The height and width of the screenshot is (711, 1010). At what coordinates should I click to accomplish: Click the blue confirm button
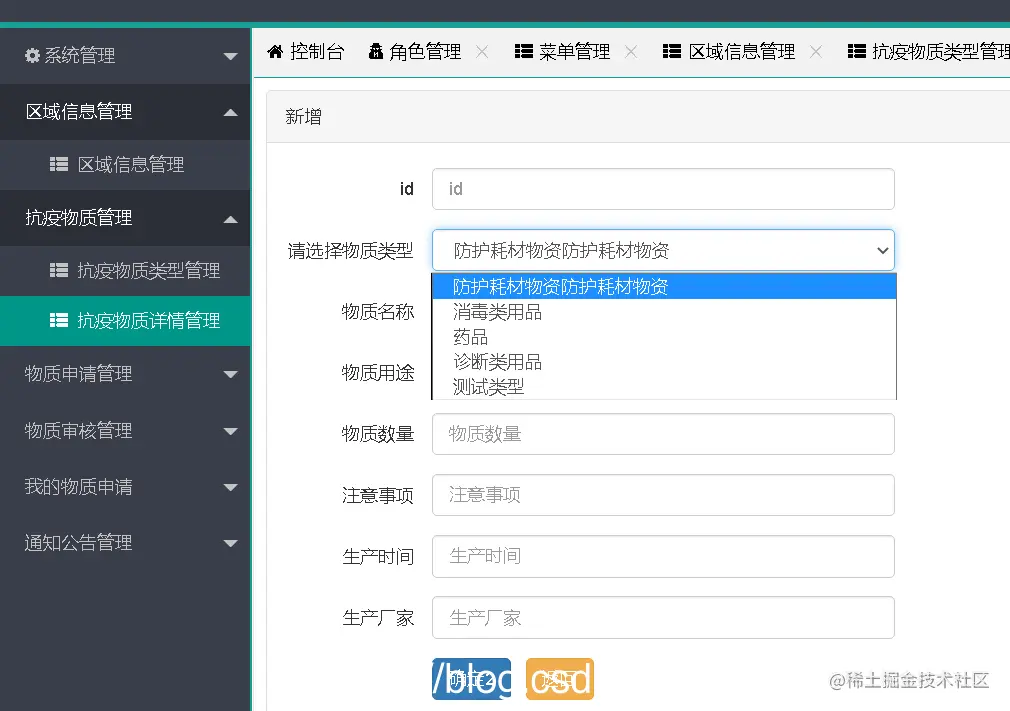click(x=472, y=679)
